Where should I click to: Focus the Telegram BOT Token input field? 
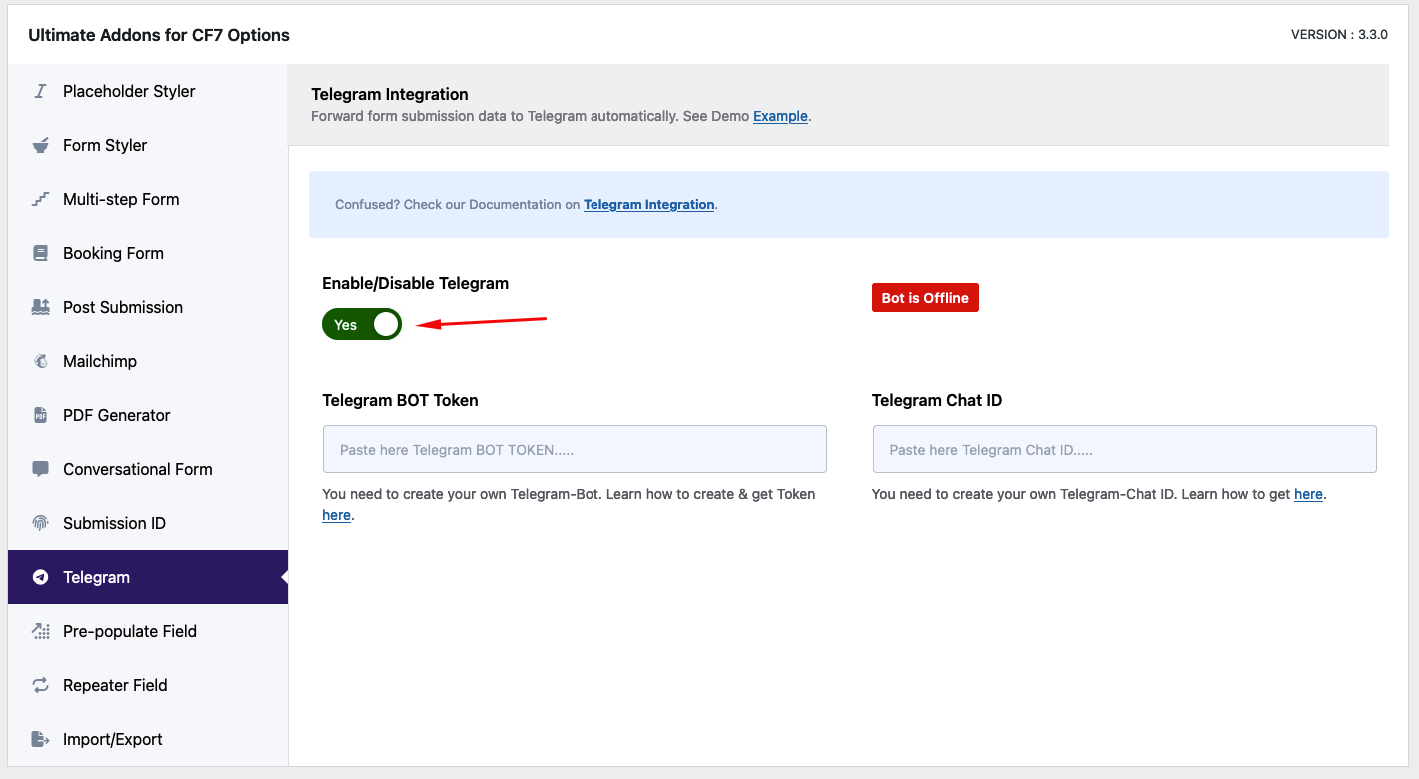574,449
